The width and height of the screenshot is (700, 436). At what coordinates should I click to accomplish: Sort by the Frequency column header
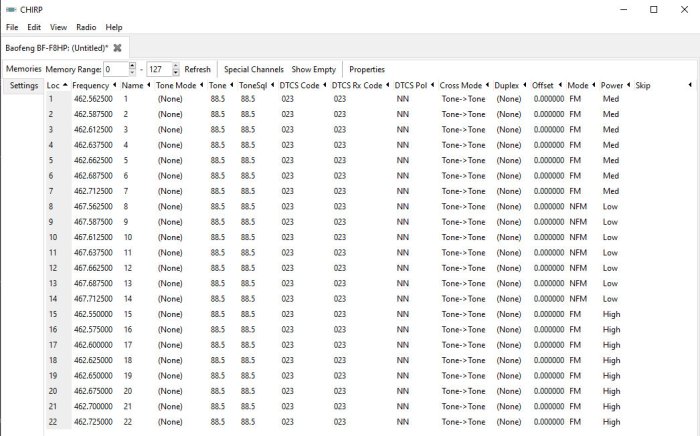tap(94, 85)
